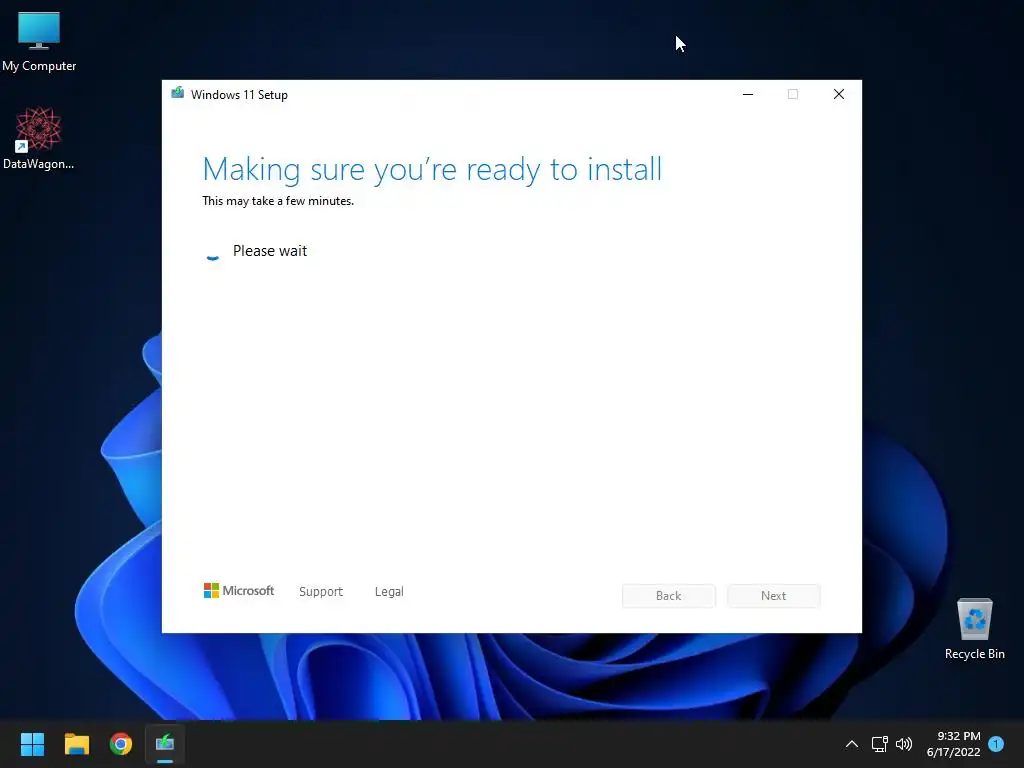The height and width of the screenshot is (768, 1024).
Task: Open the Support link in Setup
Action: pyautogui.click(x=321, y=592)
